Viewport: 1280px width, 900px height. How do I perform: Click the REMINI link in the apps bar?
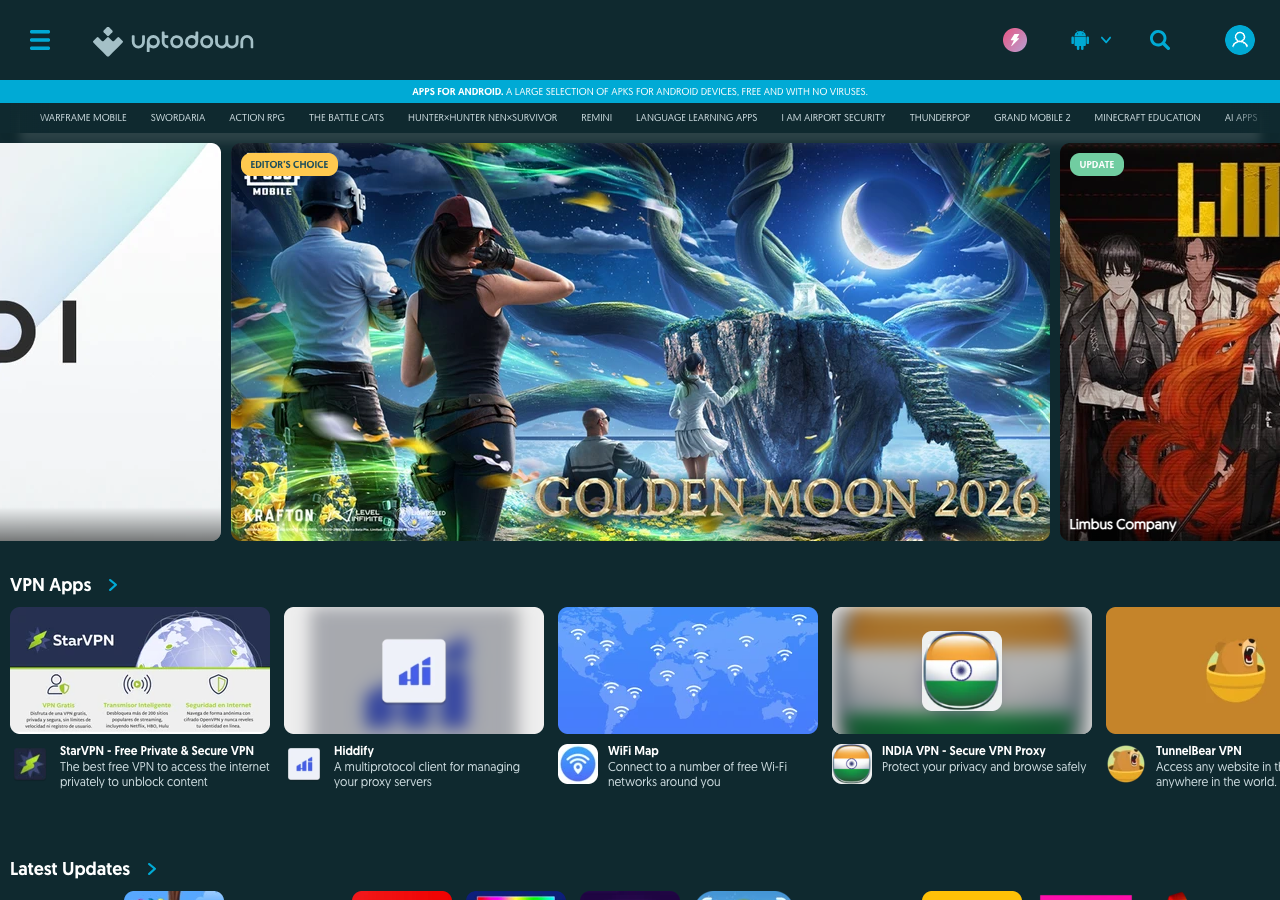coord(596,117)
